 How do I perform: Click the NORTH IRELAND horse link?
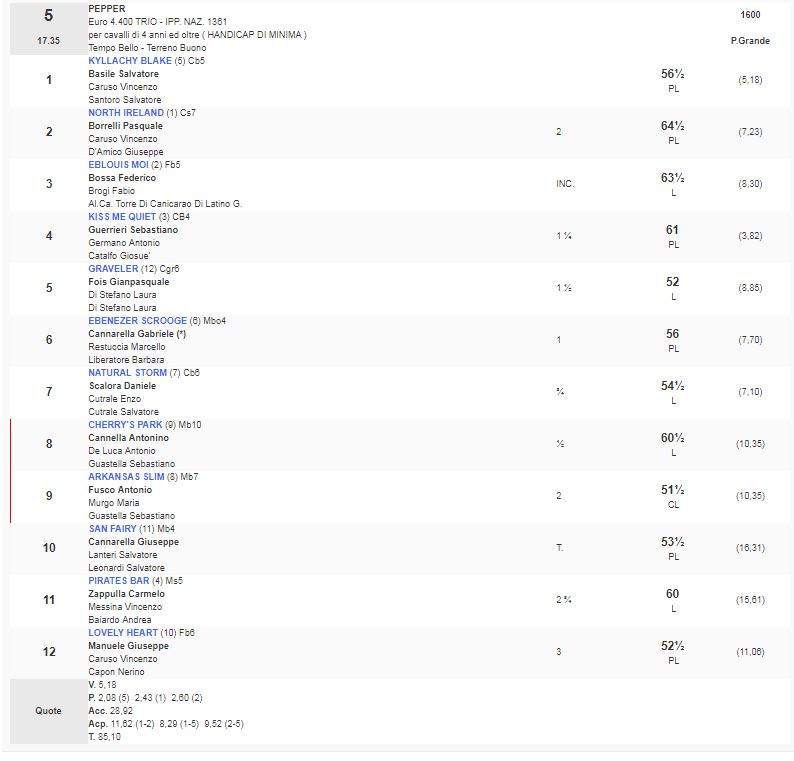pyautogui.click(x=126, y=113)
